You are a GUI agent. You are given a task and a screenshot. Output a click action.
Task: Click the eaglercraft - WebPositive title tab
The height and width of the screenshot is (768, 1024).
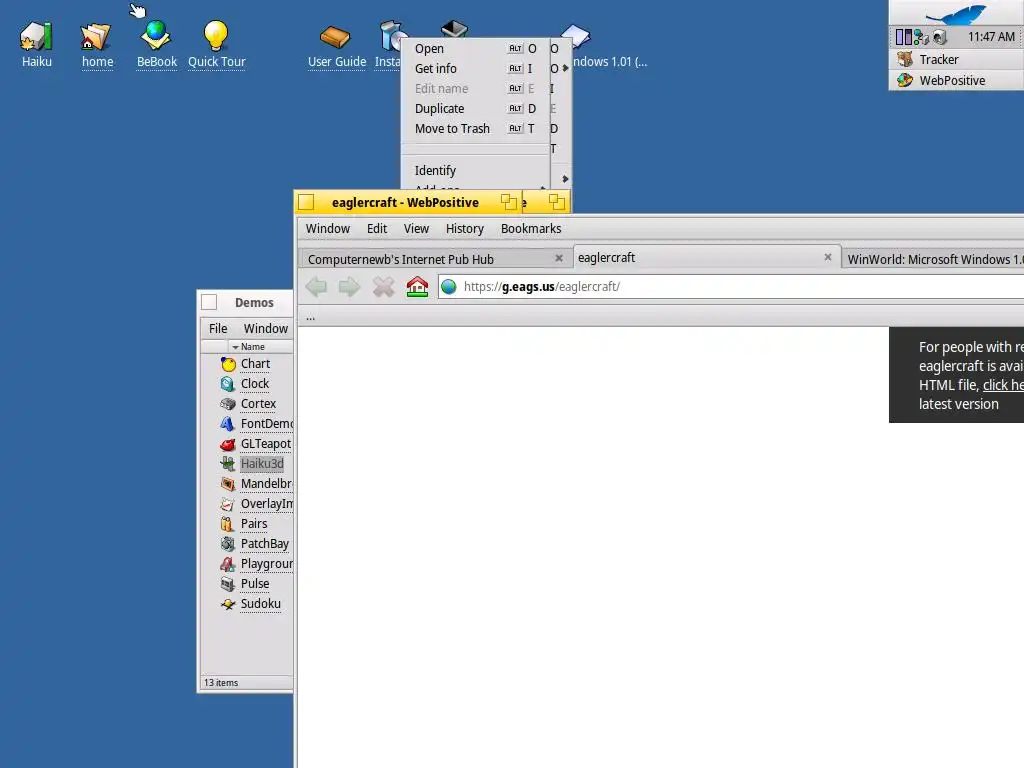[405, 202]
